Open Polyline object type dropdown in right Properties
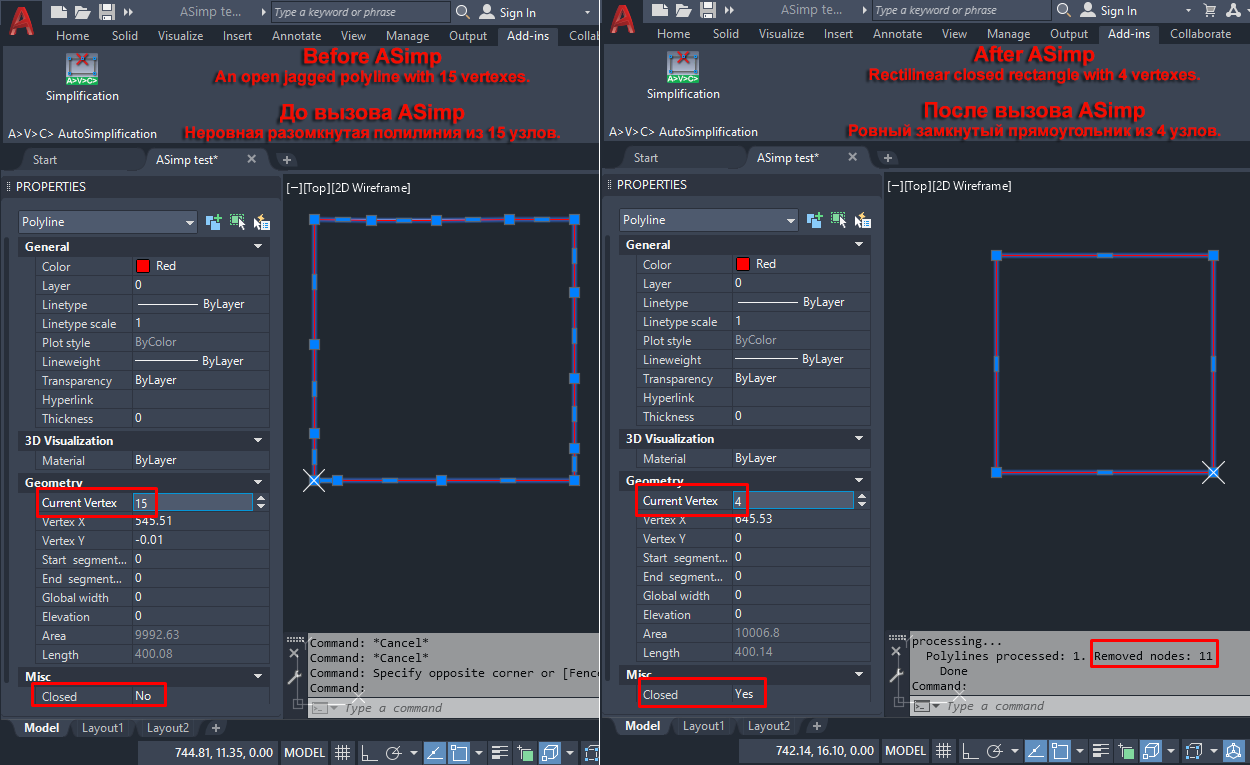Screen dimensions: 1250x765 coord(709,220)
